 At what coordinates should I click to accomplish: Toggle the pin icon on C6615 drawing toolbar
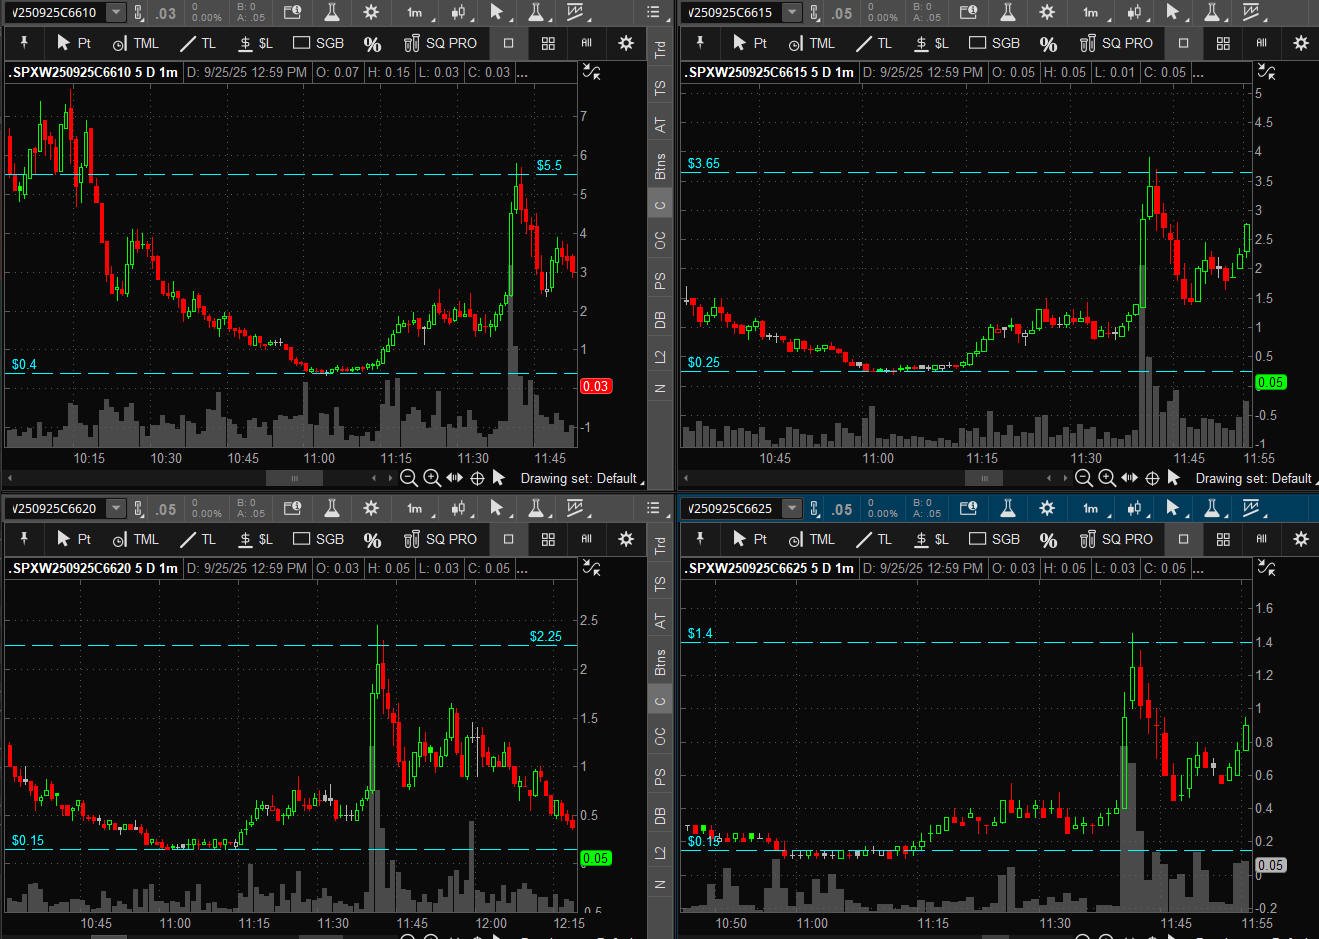click(700, 43)
